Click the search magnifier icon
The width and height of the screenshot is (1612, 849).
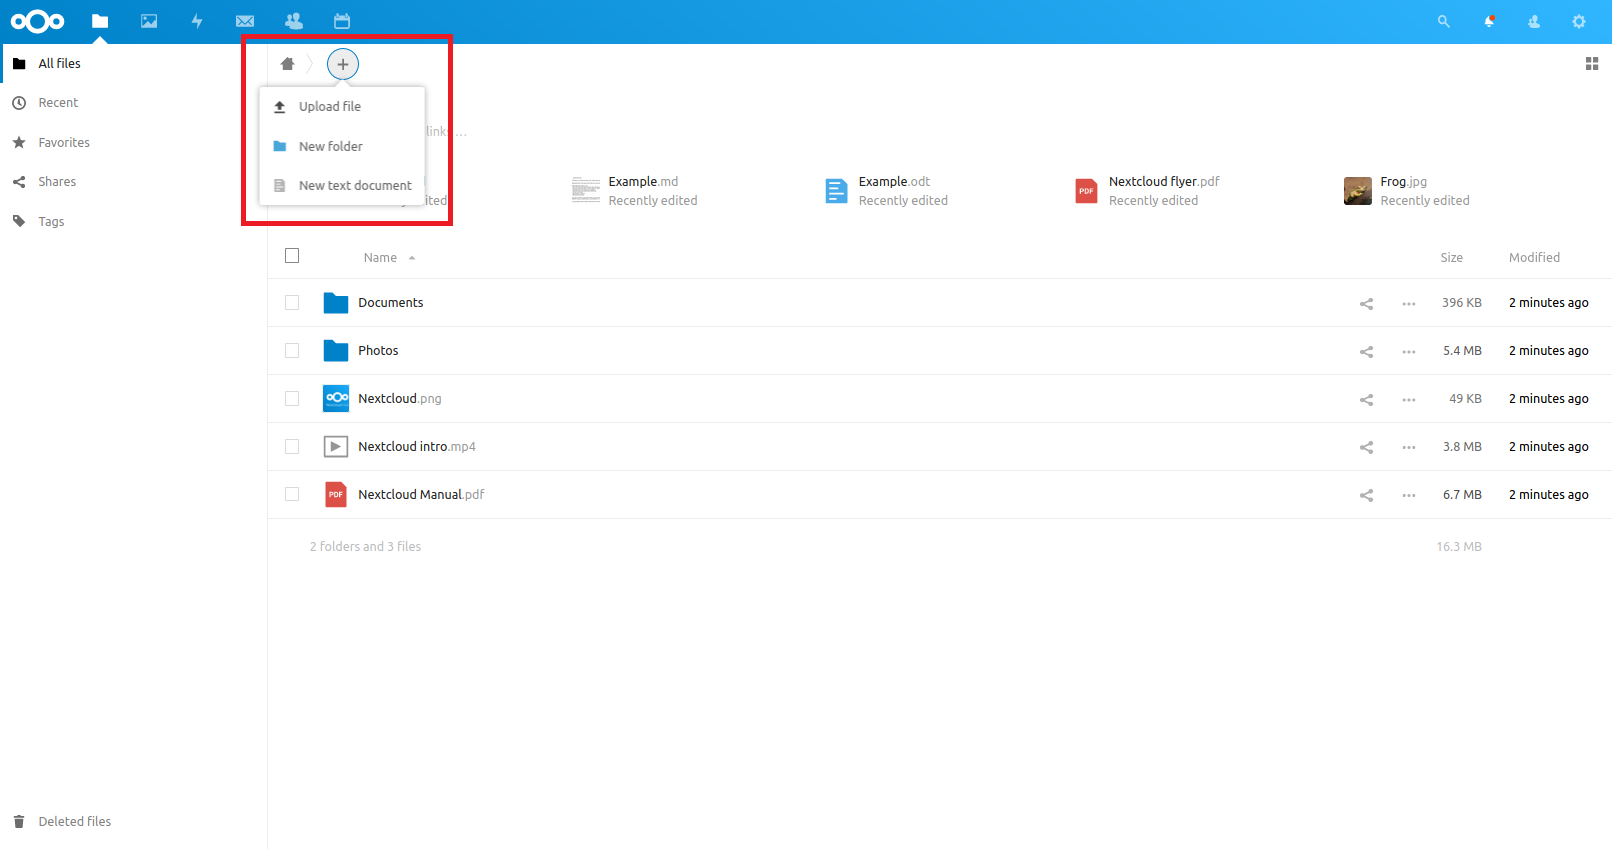click(x=1443, y=21)
